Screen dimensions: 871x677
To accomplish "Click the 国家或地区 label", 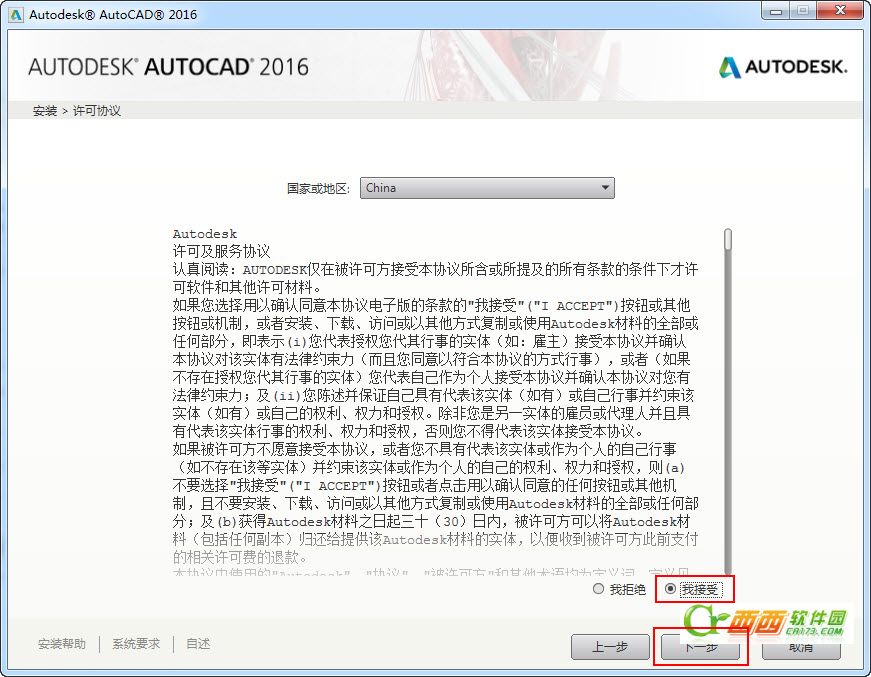I will point(318,189).
